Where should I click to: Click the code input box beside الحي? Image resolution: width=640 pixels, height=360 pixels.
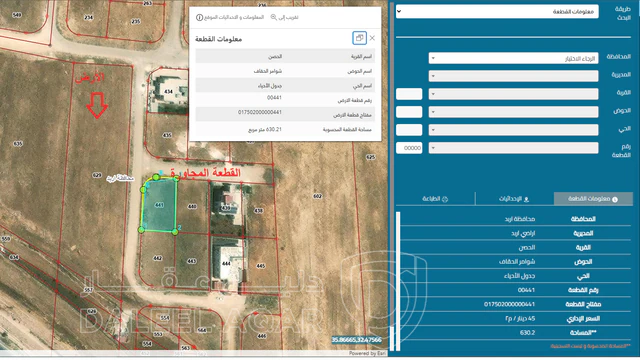pyautogui.click(x=409, y=130)
